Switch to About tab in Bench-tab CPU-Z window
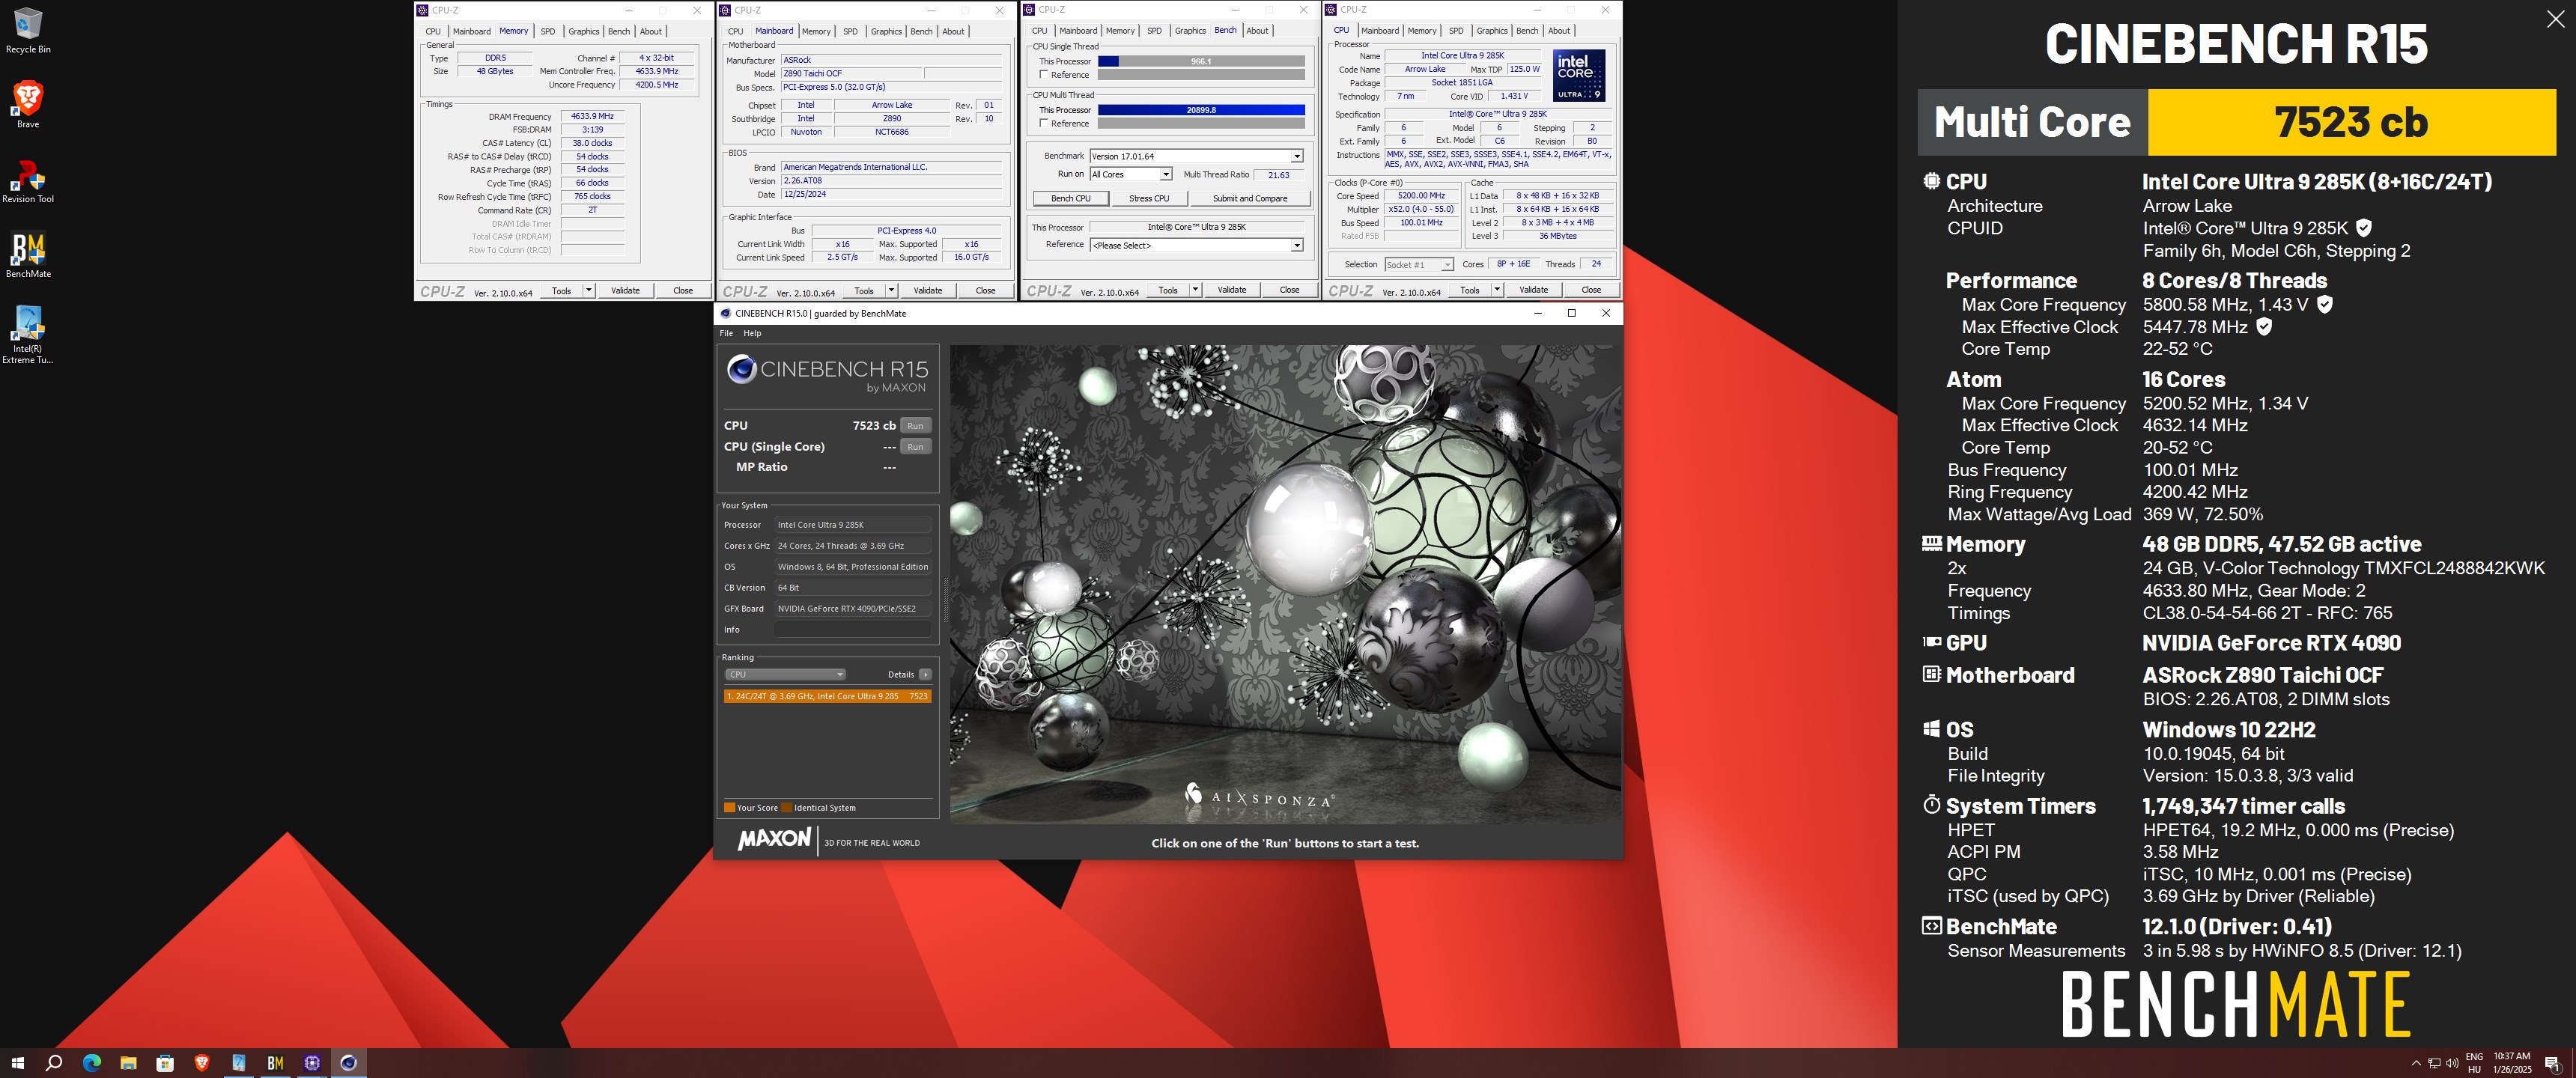 [x=1257, y=31]
